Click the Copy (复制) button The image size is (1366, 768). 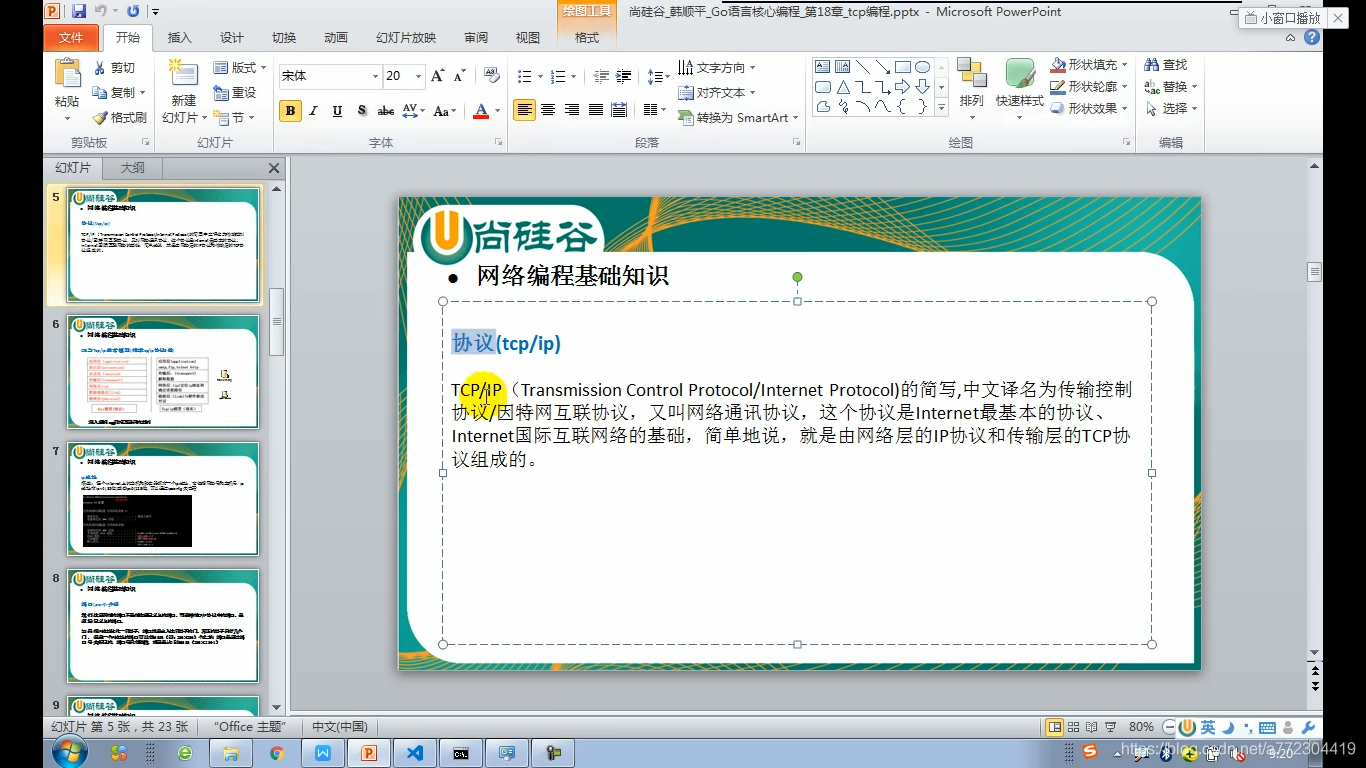118,92
